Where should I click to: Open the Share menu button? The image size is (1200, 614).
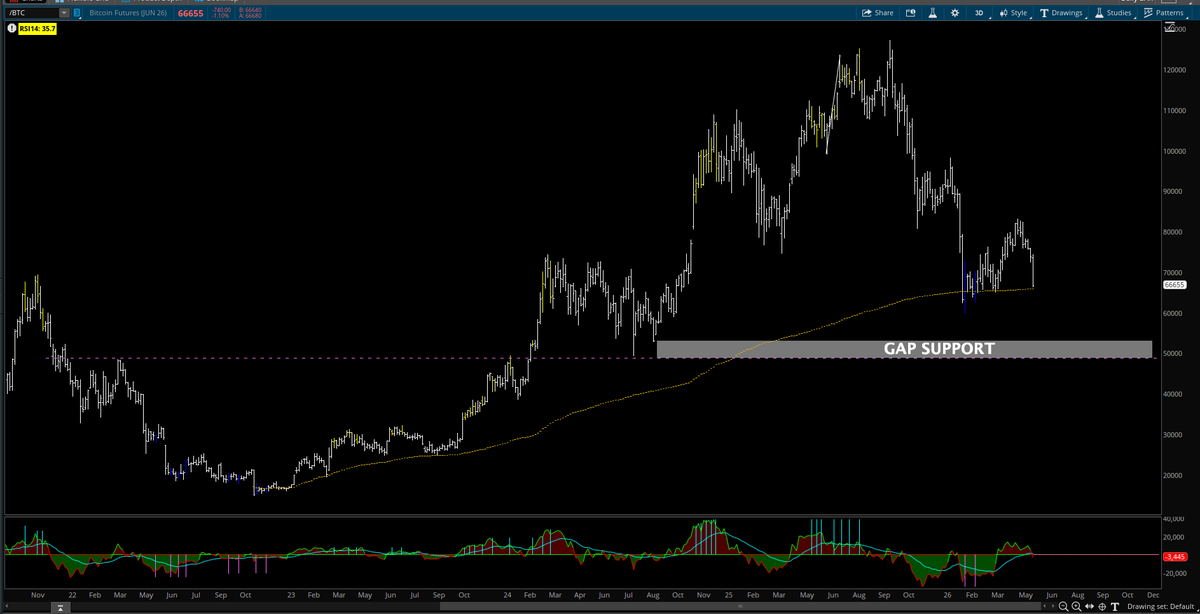click(x=877, y=13)
